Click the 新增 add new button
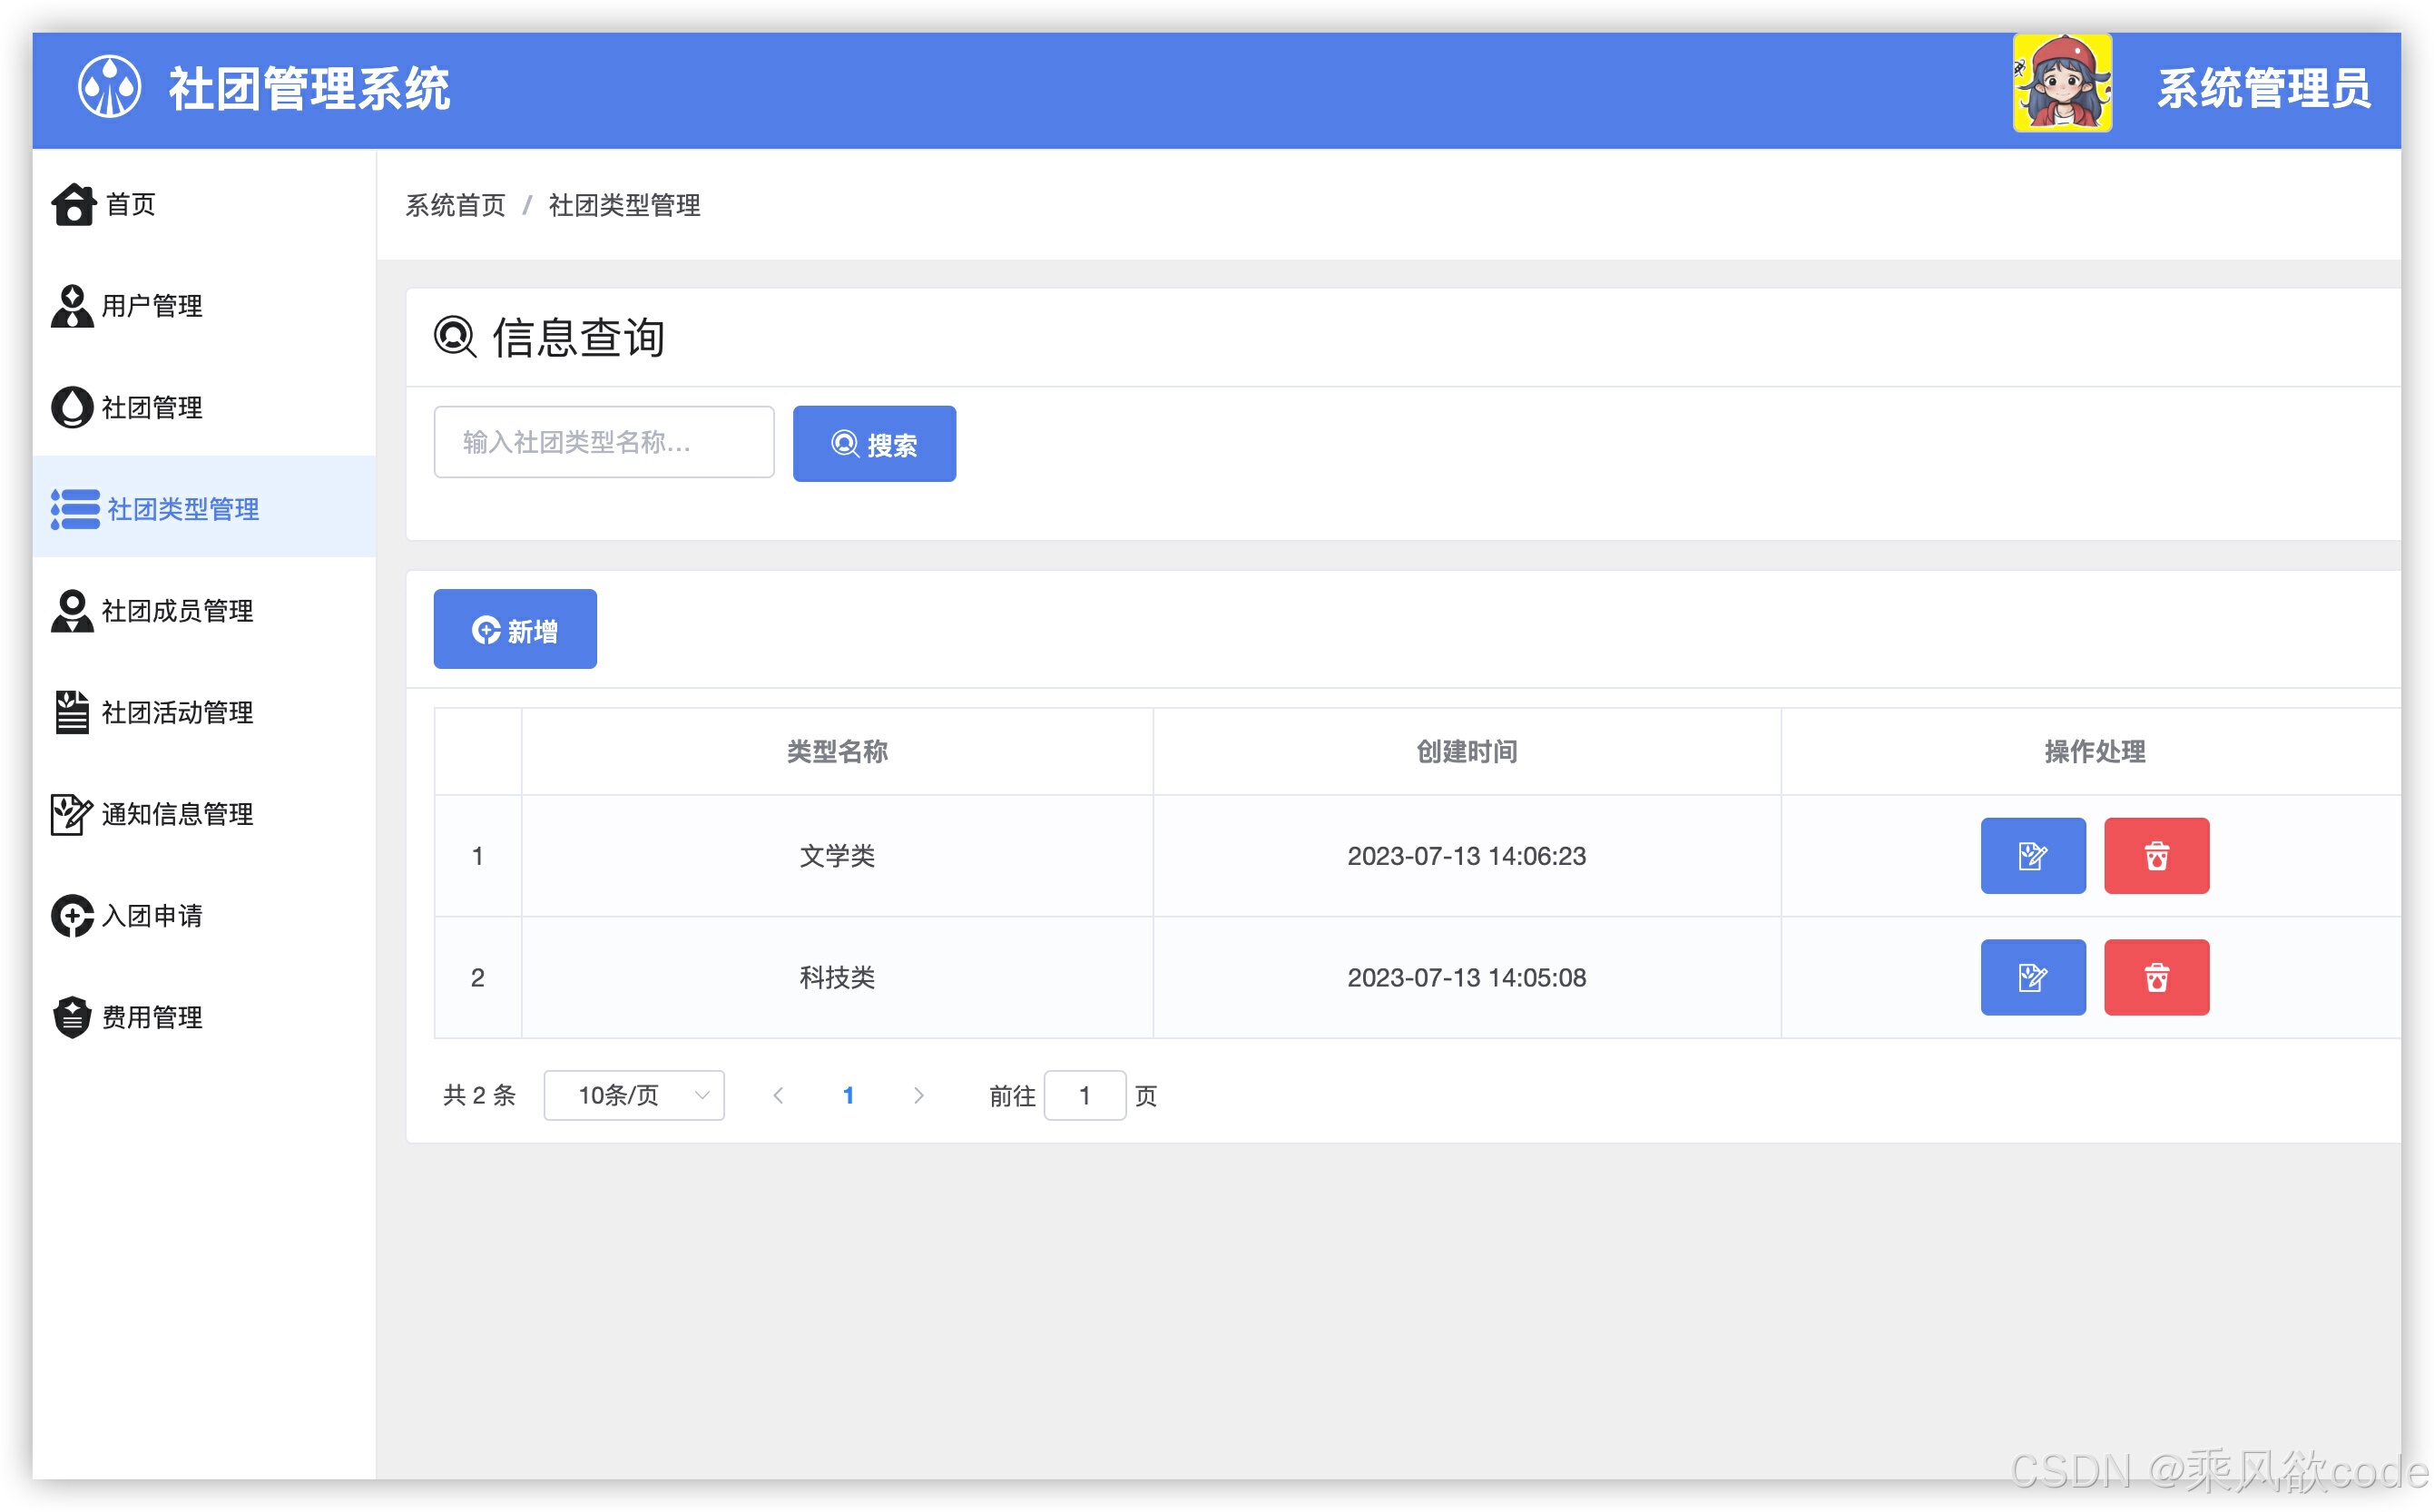 514,628
